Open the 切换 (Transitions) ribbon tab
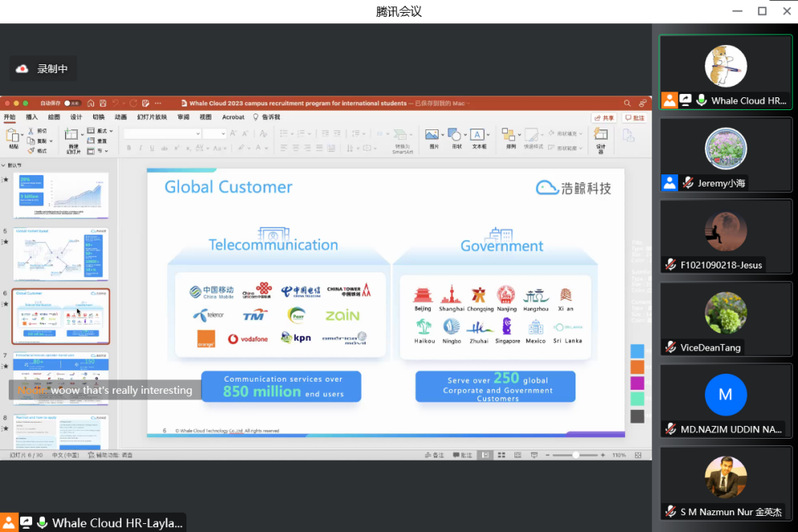The width and height of the screenshot is (798, 532). tap(98, 117)
